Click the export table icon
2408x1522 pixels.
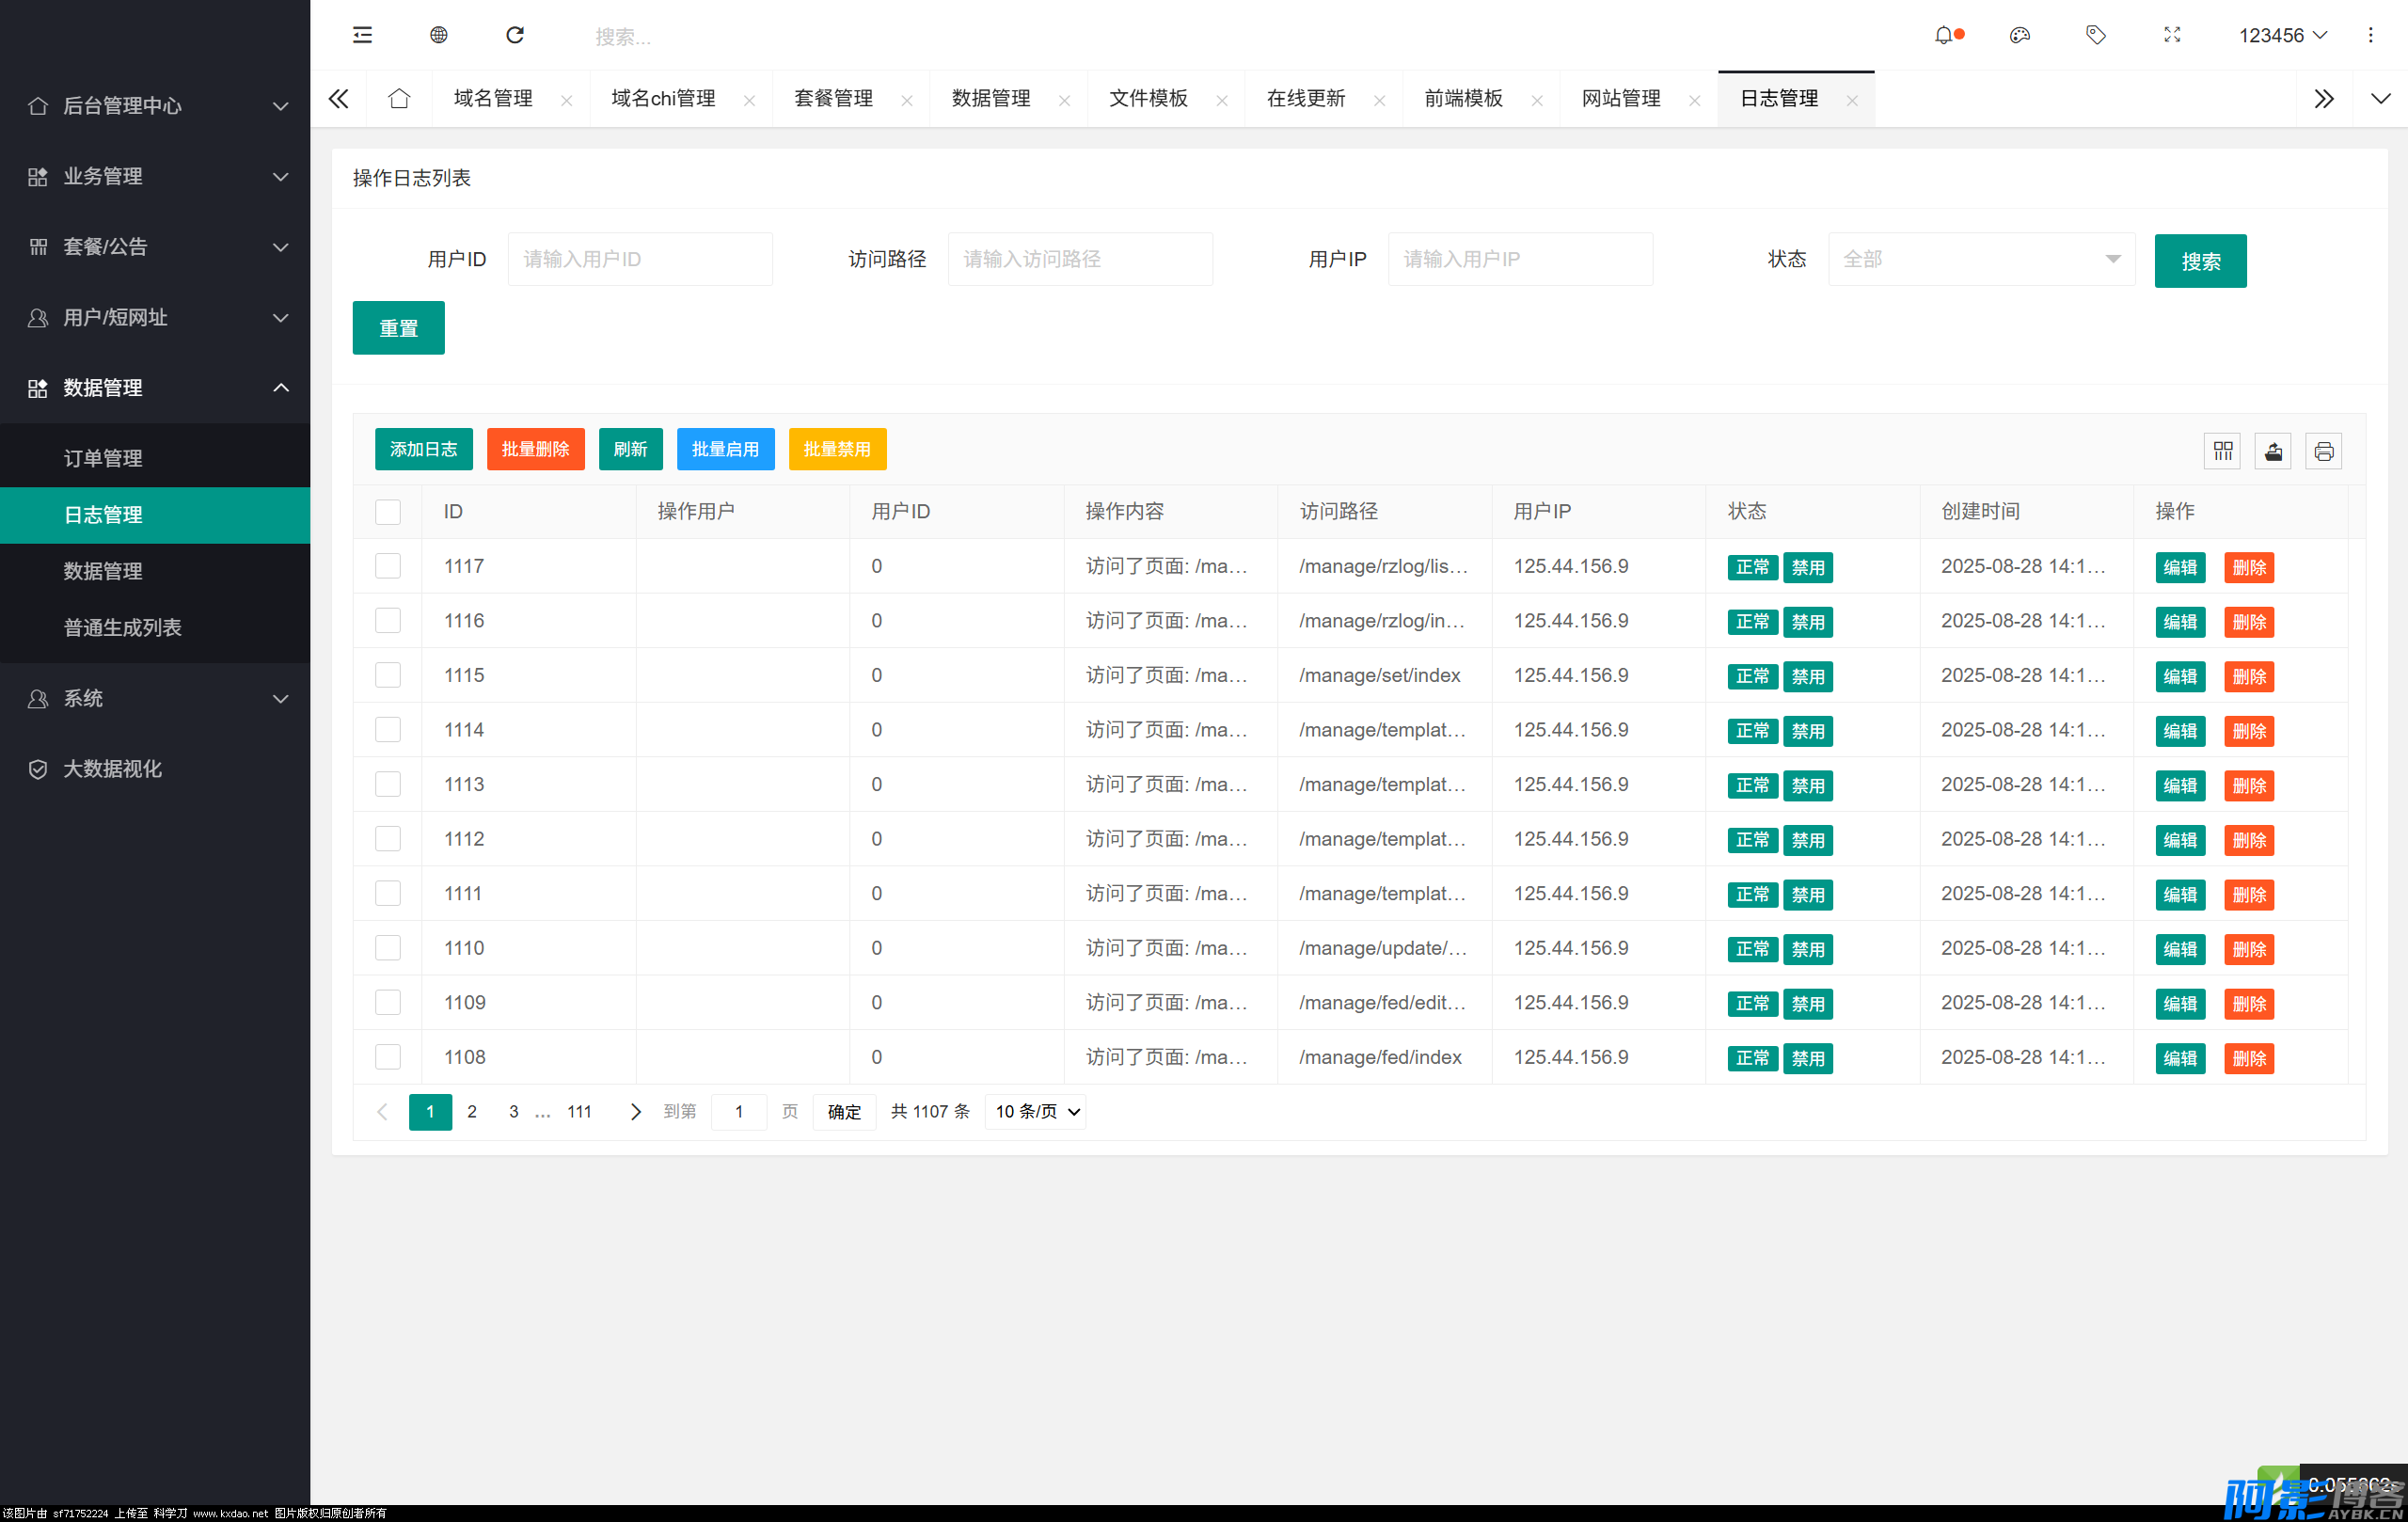2273,451
